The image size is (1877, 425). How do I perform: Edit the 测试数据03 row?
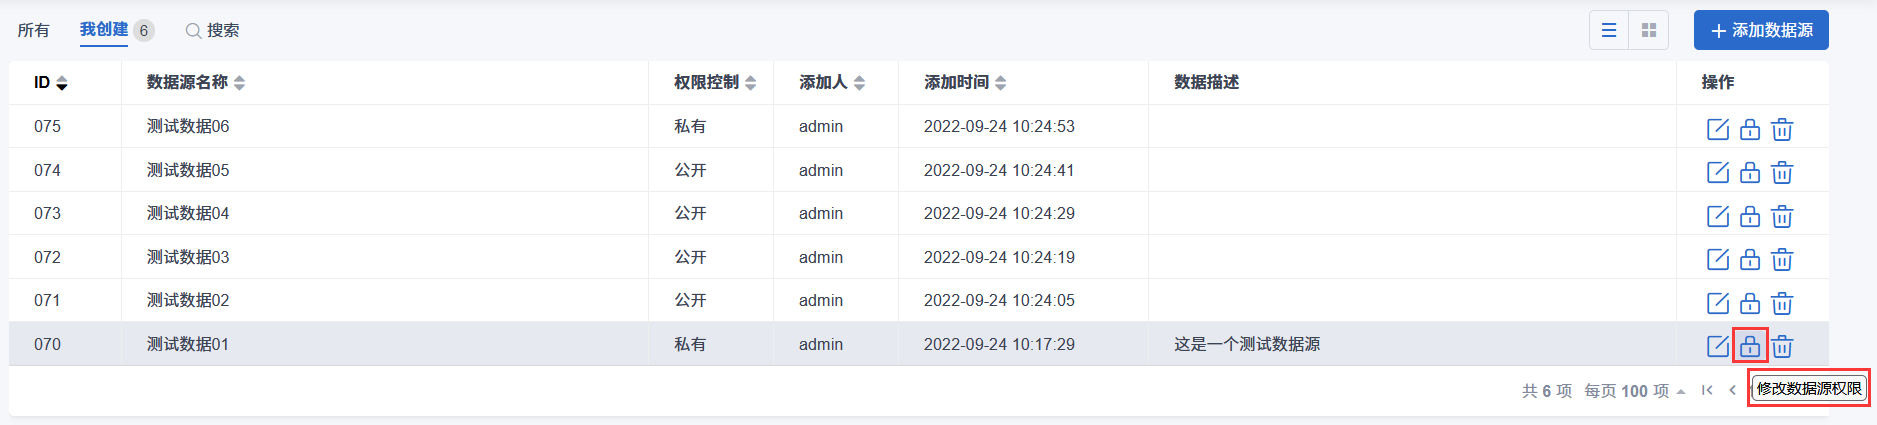[x=1717, y=259]
